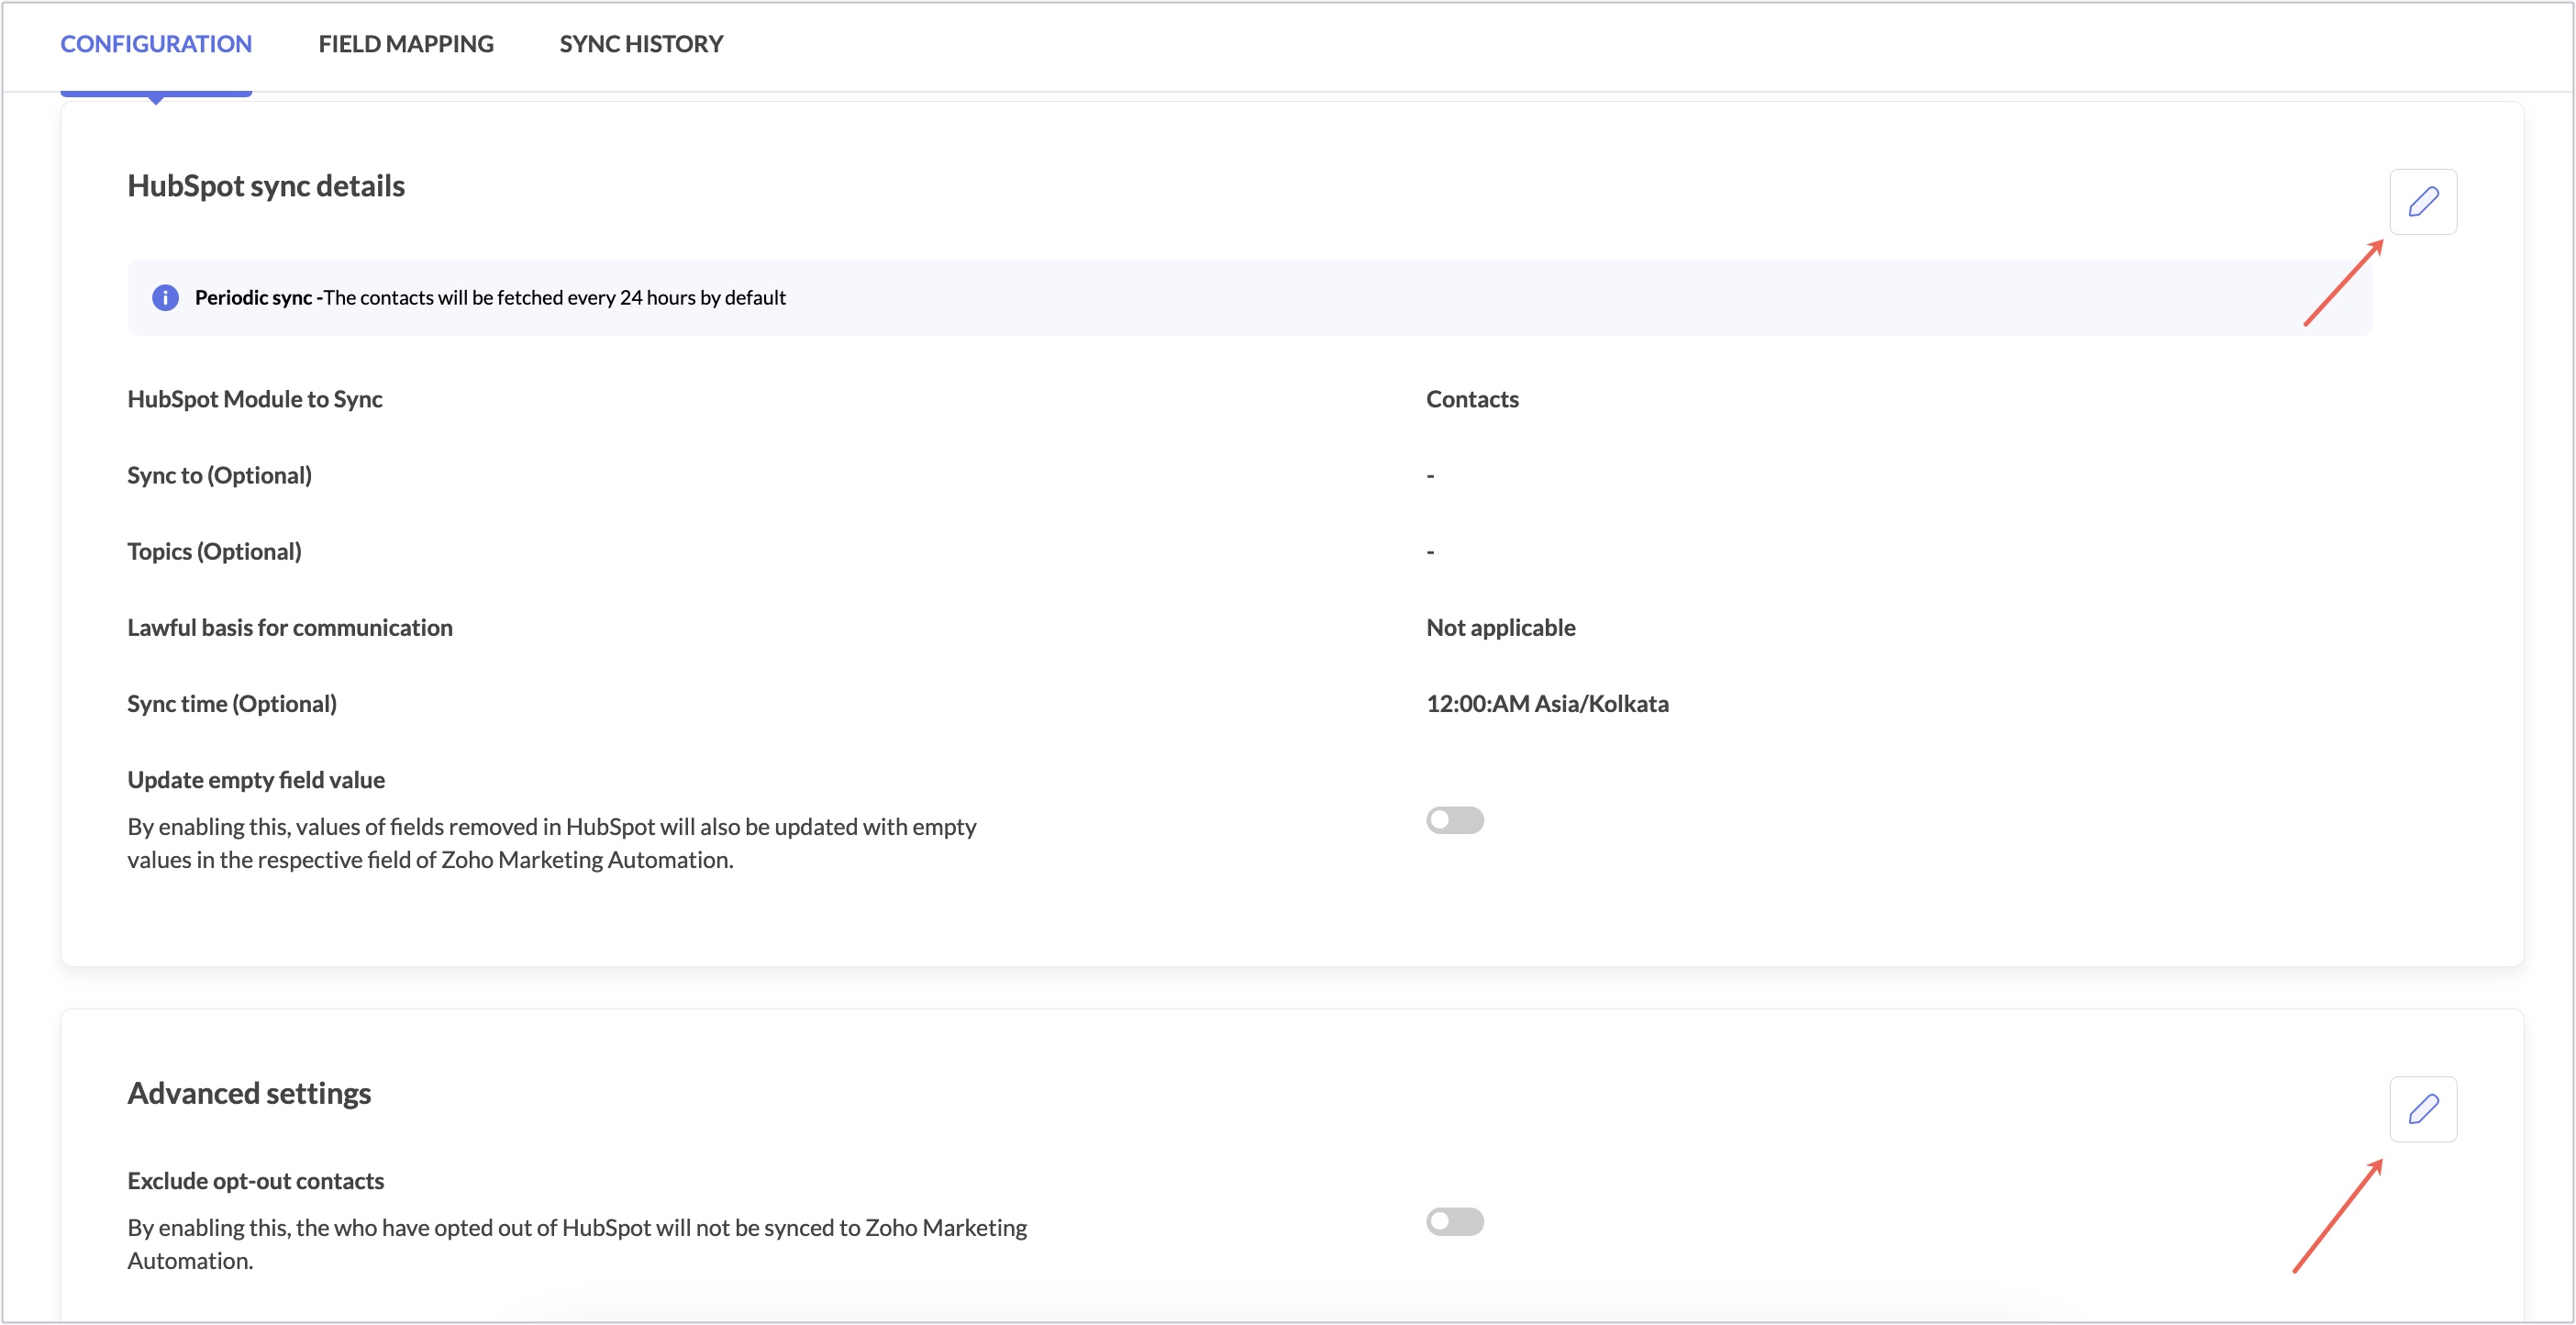Click the 'Not applicable' lawful basis value

pos(1500,628)
